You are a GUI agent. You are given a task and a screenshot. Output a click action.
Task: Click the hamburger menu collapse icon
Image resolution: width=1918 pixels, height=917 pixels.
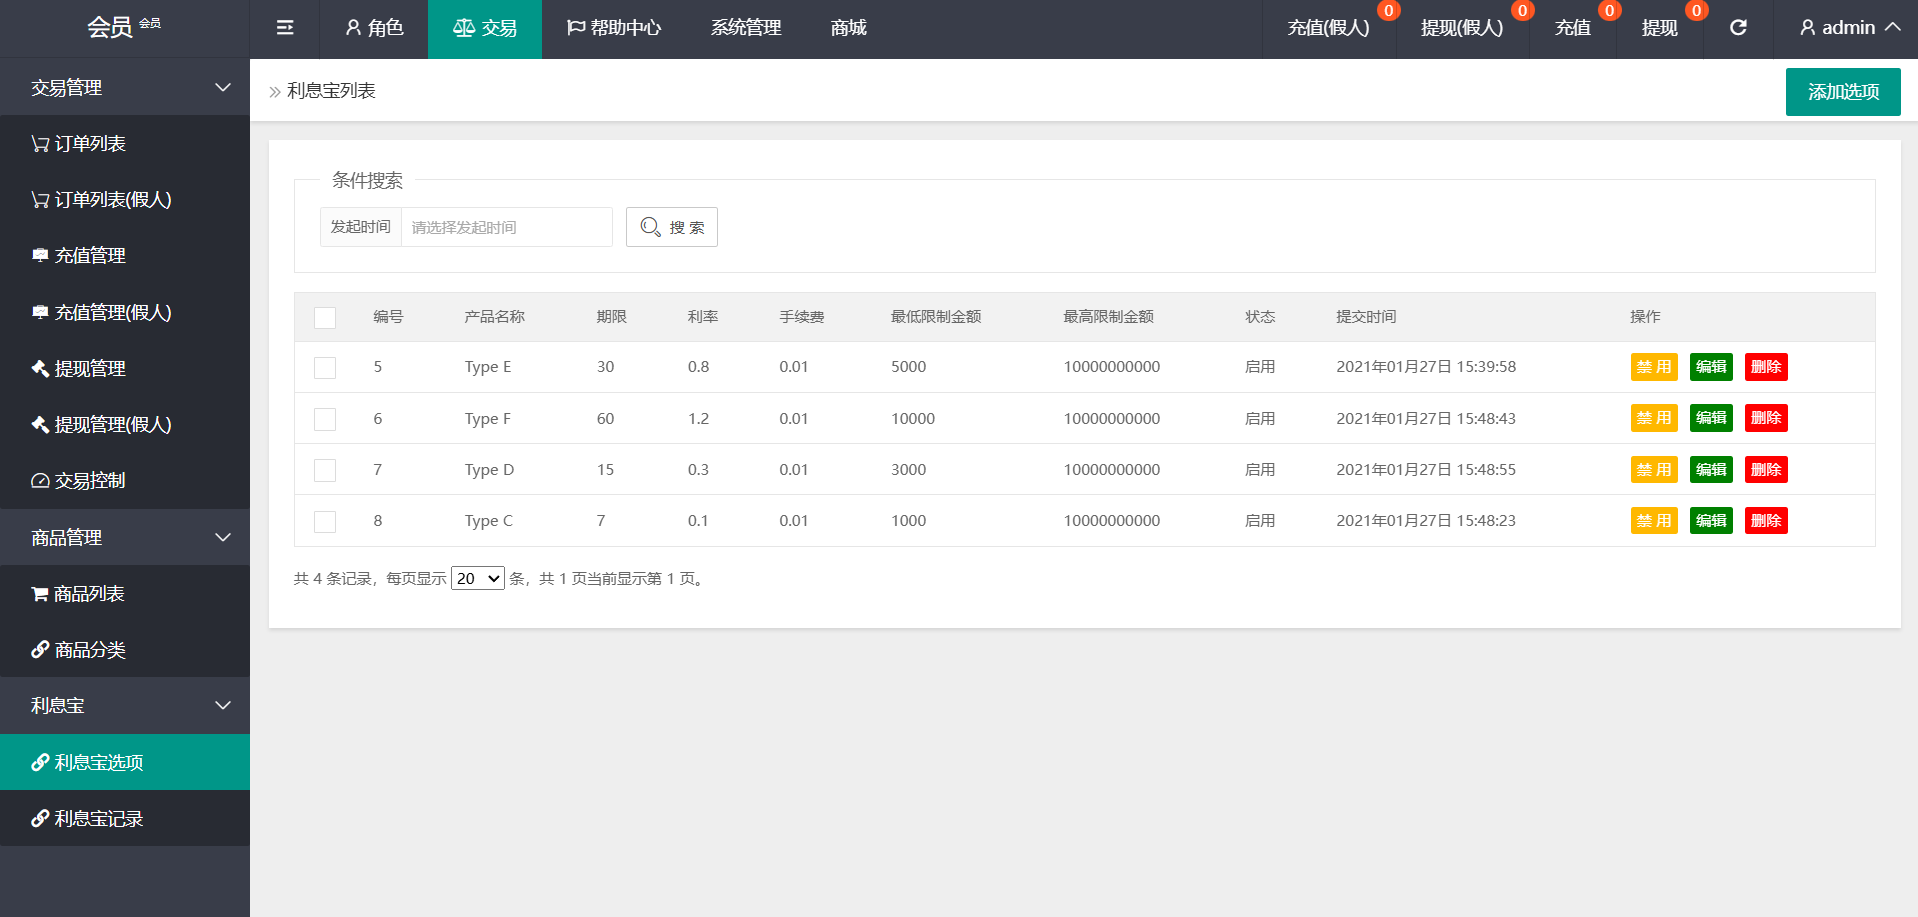pyautogui.click(x=285, y=28)
